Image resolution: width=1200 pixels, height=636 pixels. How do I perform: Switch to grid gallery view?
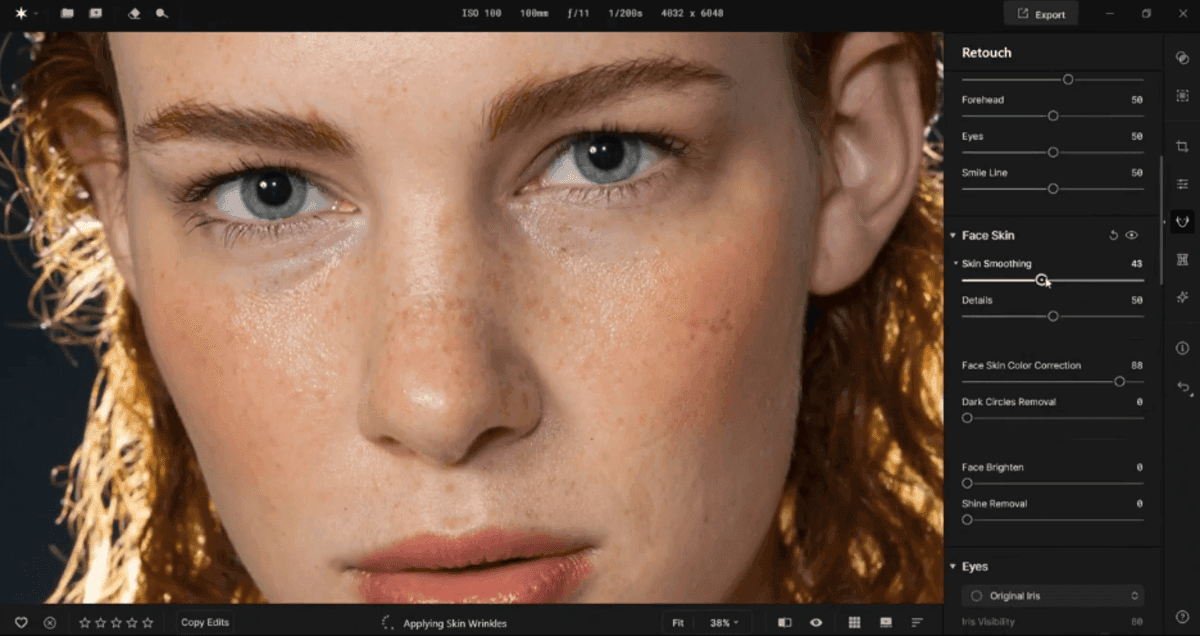click(x=854, y=622)
